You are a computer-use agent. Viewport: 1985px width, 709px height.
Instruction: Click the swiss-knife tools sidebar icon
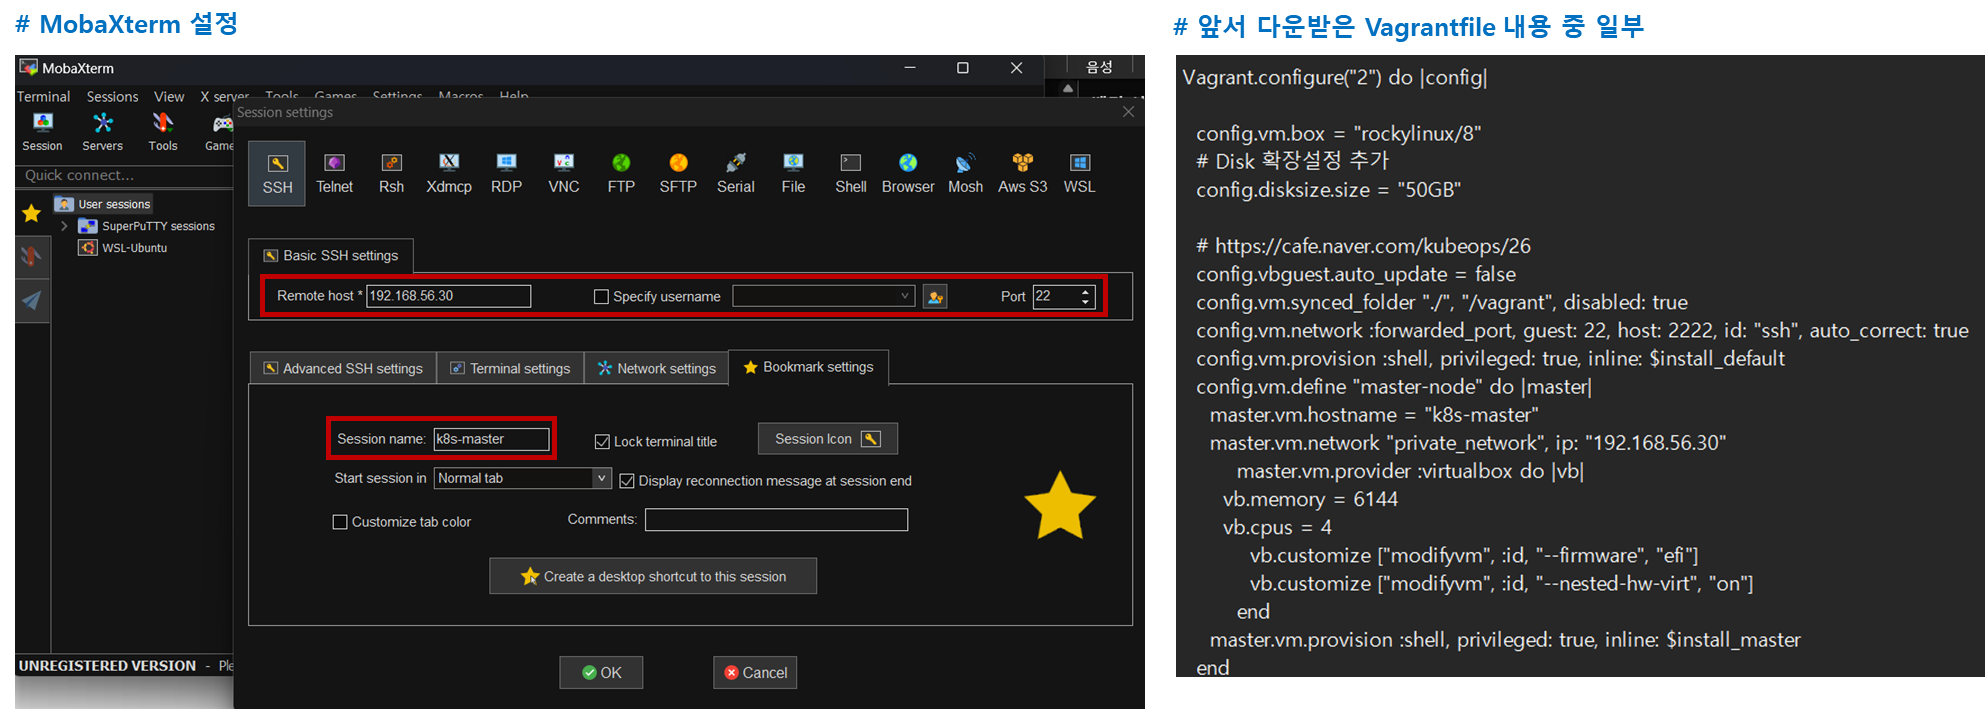32,256
